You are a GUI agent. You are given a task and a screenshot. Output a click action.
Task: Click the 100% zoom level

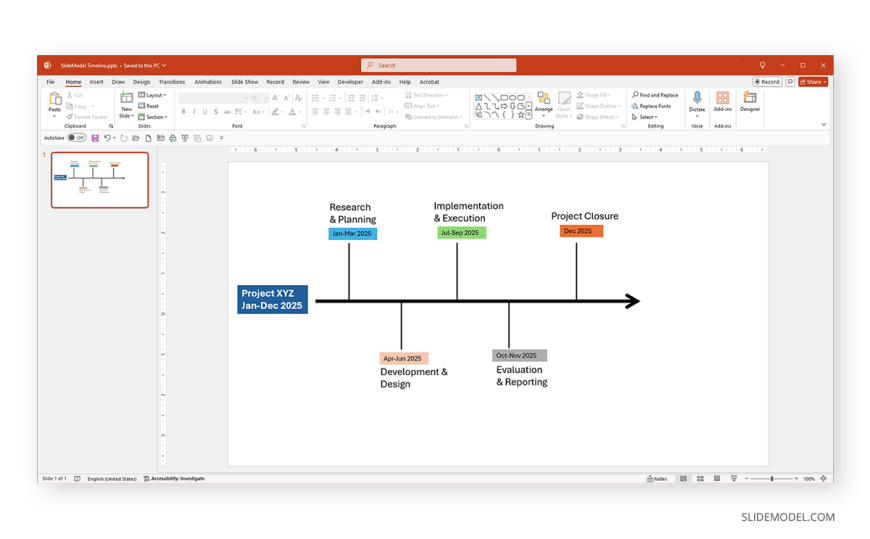809,478
